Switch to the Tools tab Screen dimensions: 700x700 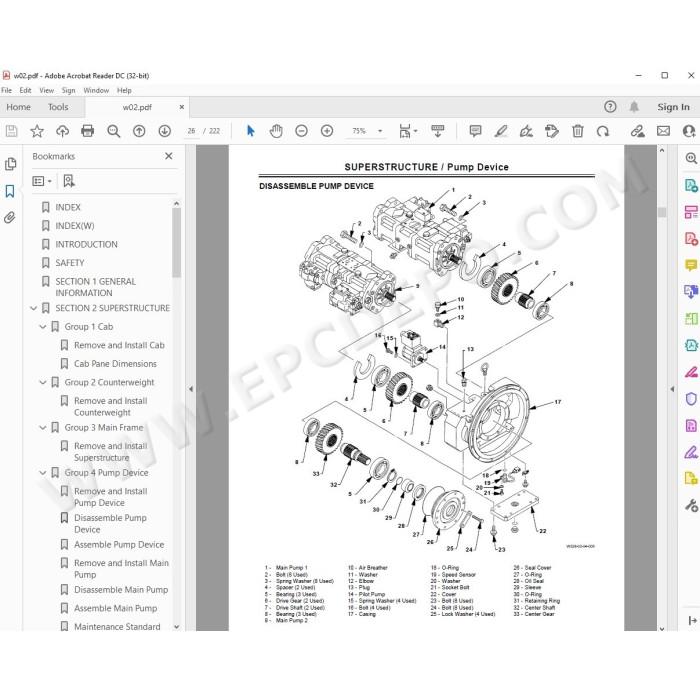pyautogui.click(x=58, y=107)
